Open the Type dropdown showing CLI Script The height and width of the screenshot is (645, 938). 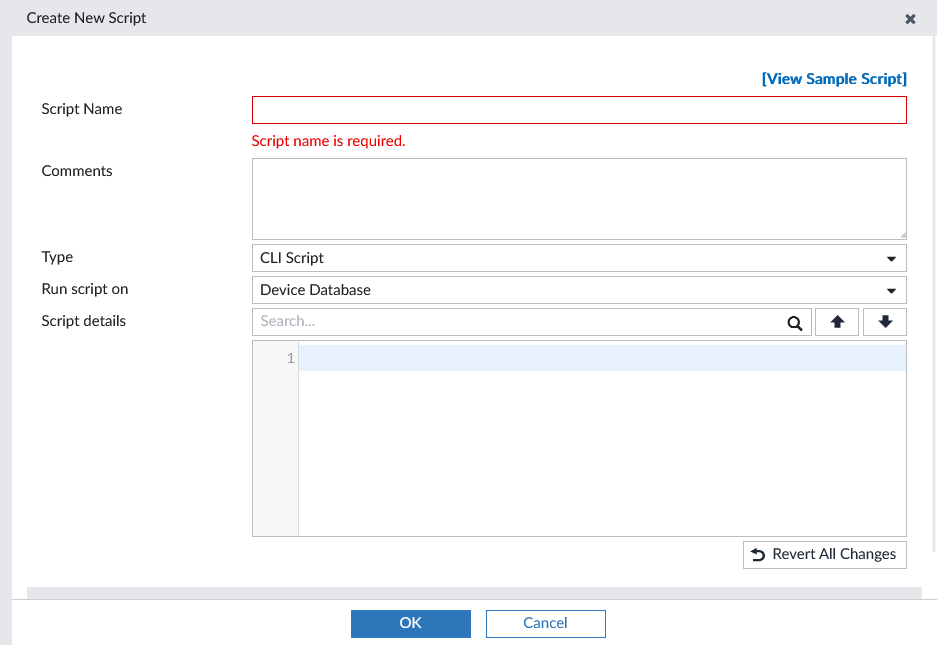pyautogui.click(x=579, y=258)
